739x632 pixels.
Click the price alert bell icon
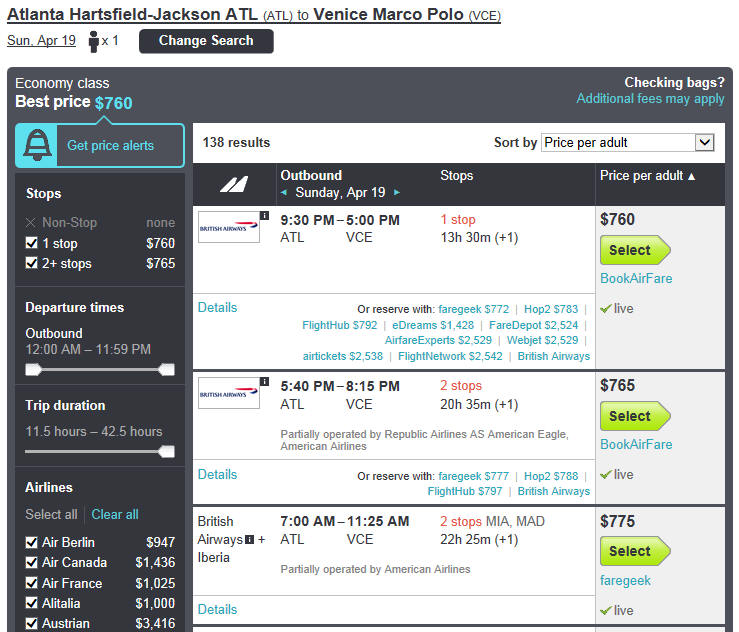pyautogui.click(x=37, y=145)
